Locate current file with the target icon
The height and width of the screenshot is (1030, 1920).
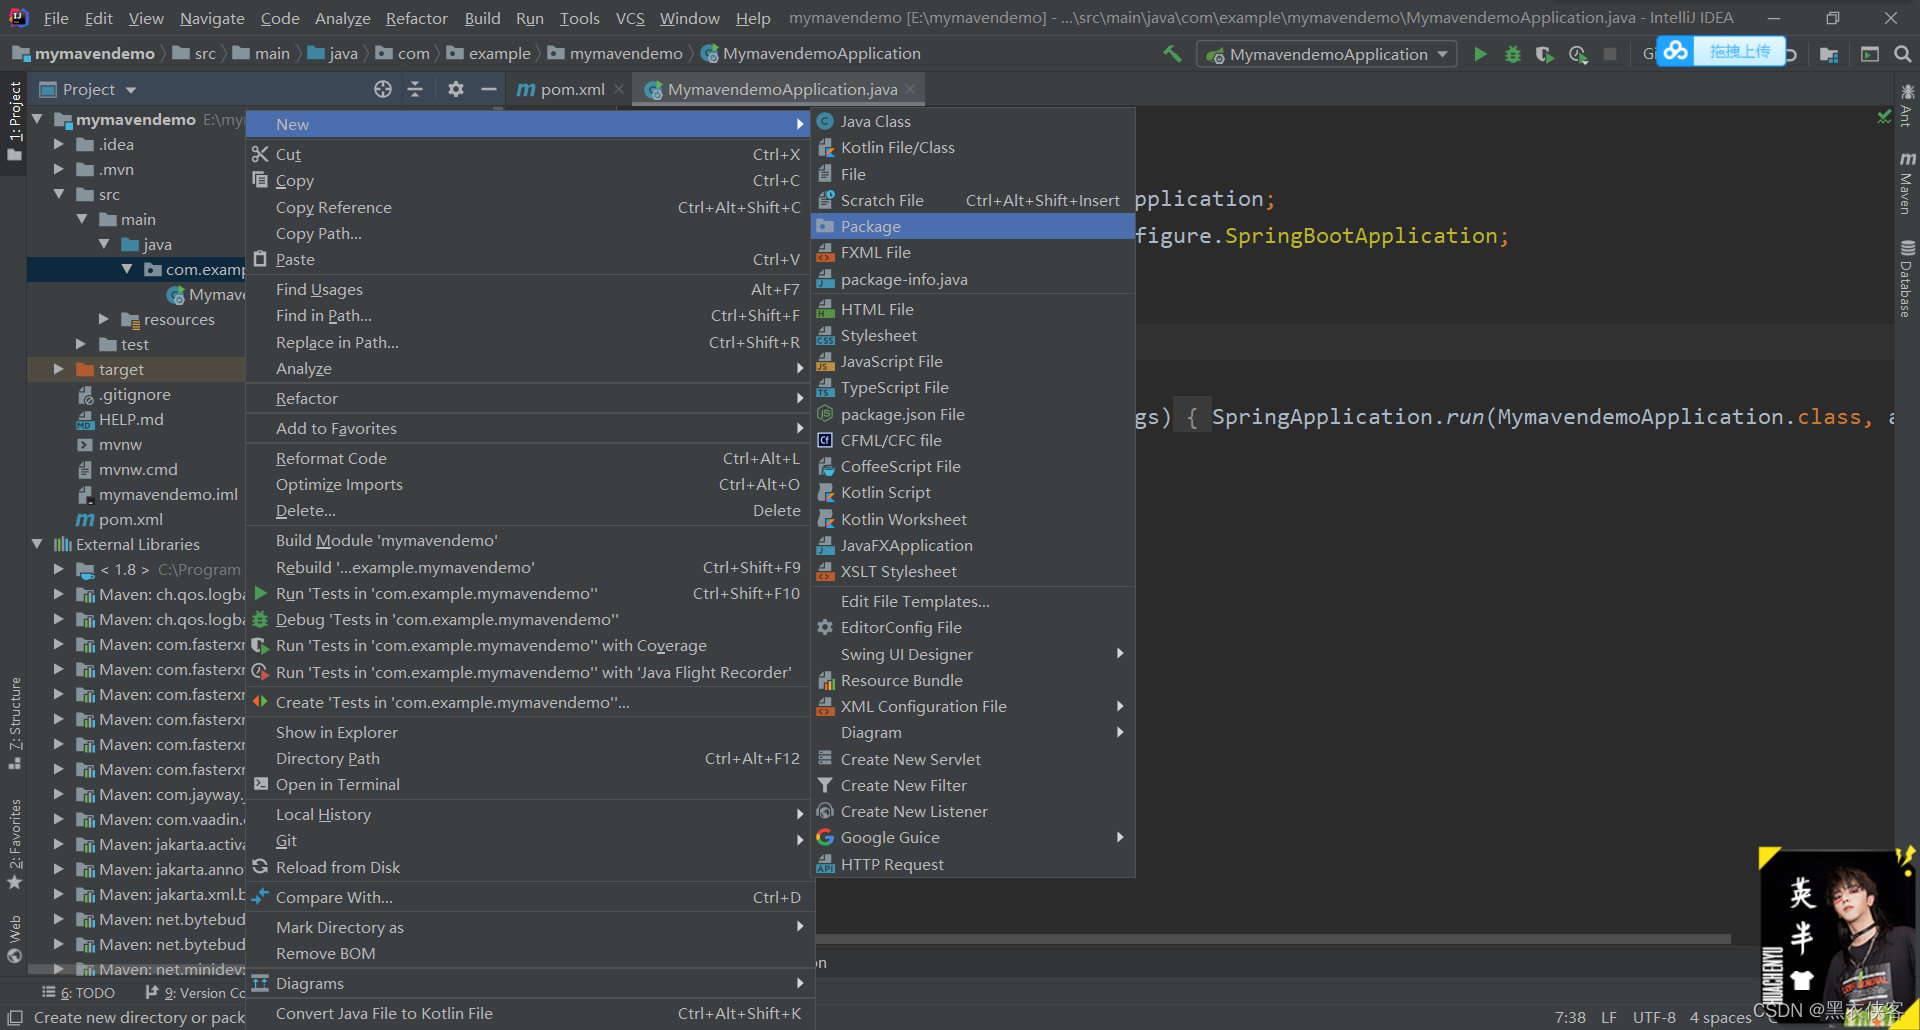(x=383, y=89)
